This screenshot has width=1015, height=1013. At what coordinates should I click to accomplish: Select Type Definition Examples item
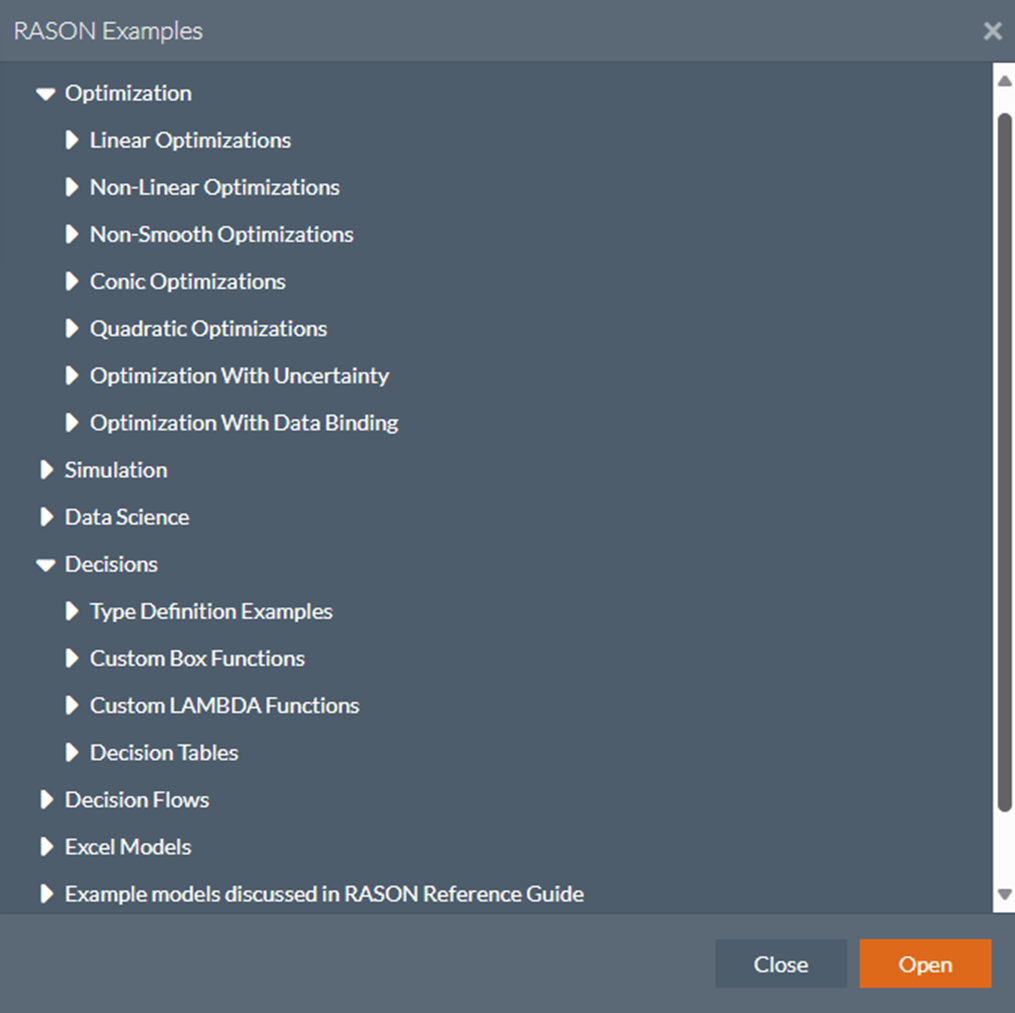click(211, 611)
